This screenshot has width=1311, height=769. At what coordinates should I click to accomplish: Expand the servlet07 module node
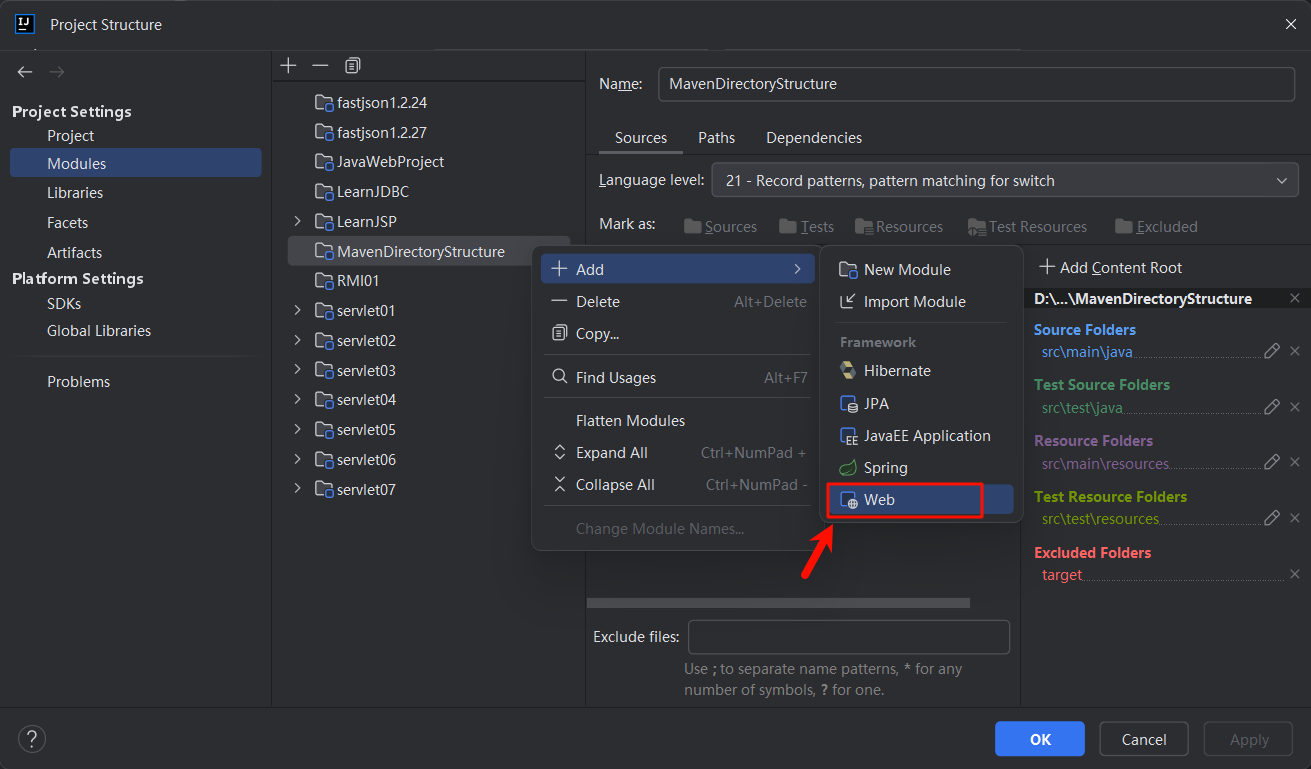pyautogui.click(x=297, y=489)
